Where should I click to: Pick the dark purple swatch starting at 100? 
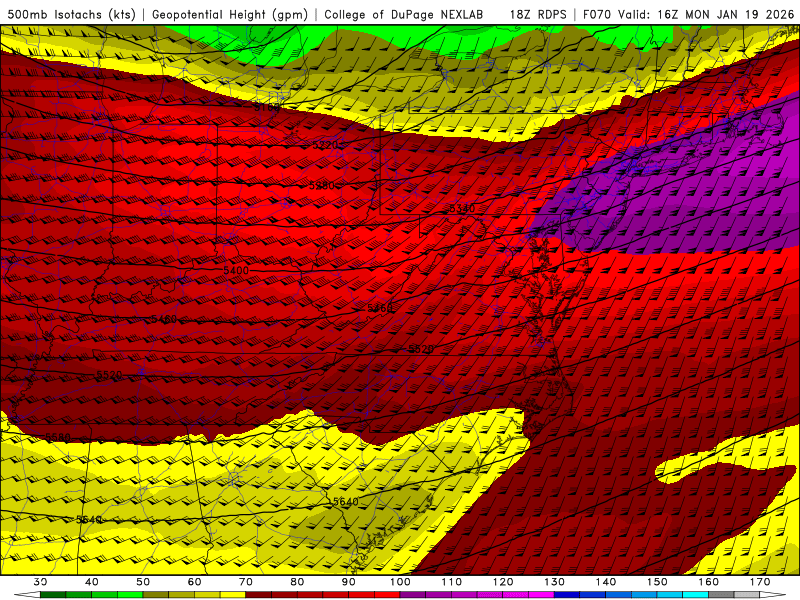coord(413,594)
